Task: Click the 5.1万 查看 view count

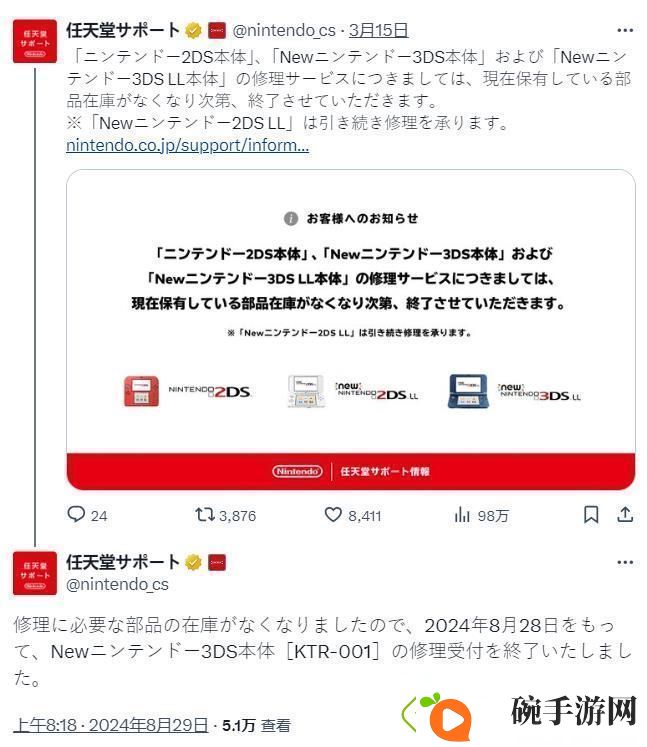Action: (256, 726)
